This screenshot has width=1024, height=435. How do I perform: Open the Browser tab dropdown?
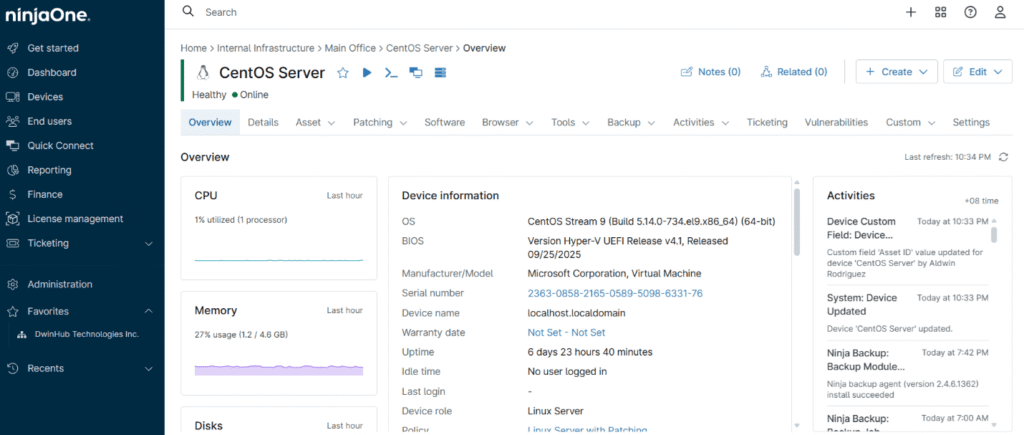click(x=507, y=122)
